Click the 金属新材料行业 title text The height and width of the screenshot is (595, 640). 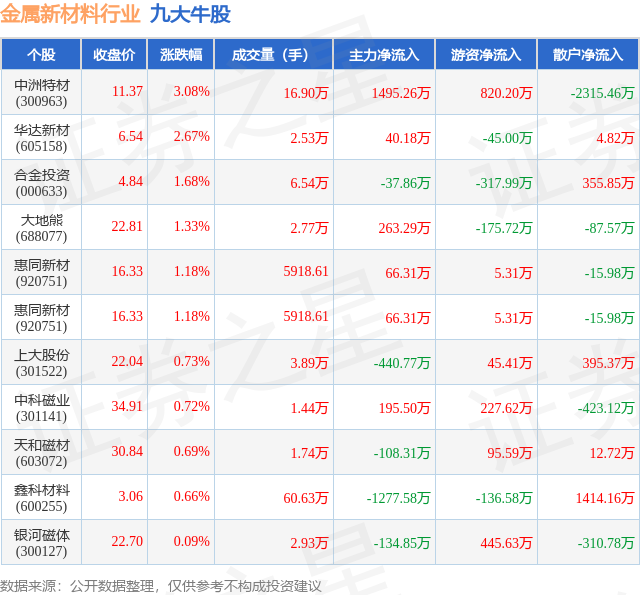[x=70, y=14]
